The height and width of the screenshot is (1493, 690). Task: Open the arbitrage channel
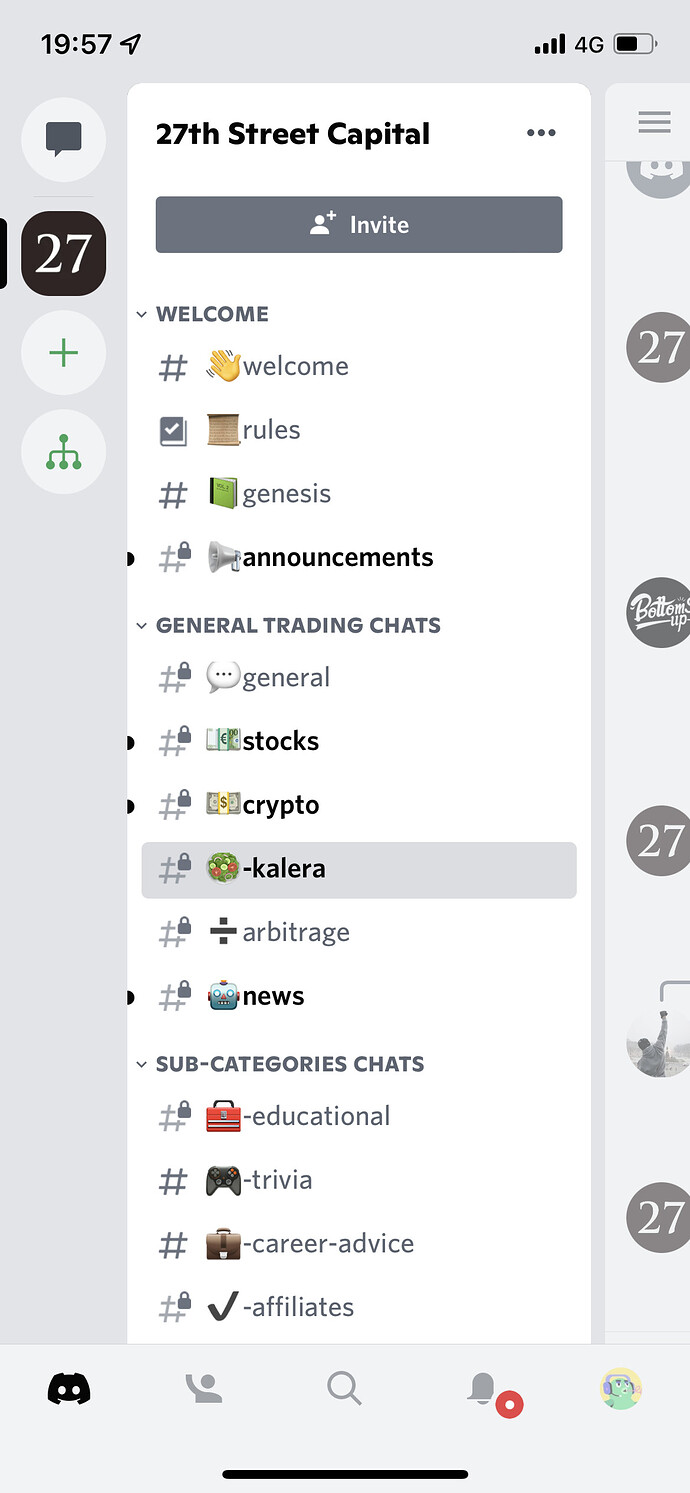[359, 932]
